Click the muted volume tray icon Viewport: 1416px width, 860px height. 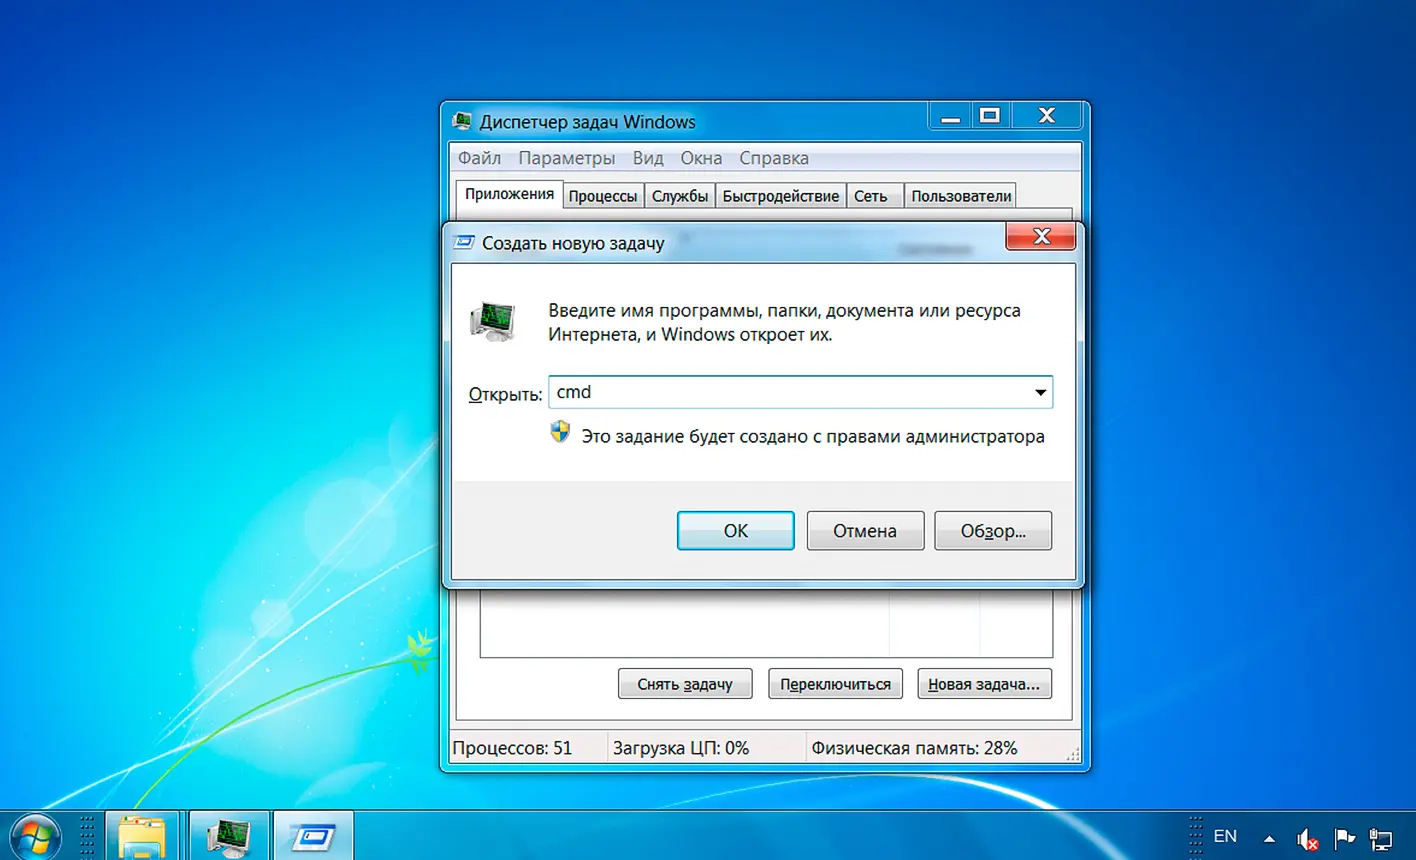coord(1307,839)
